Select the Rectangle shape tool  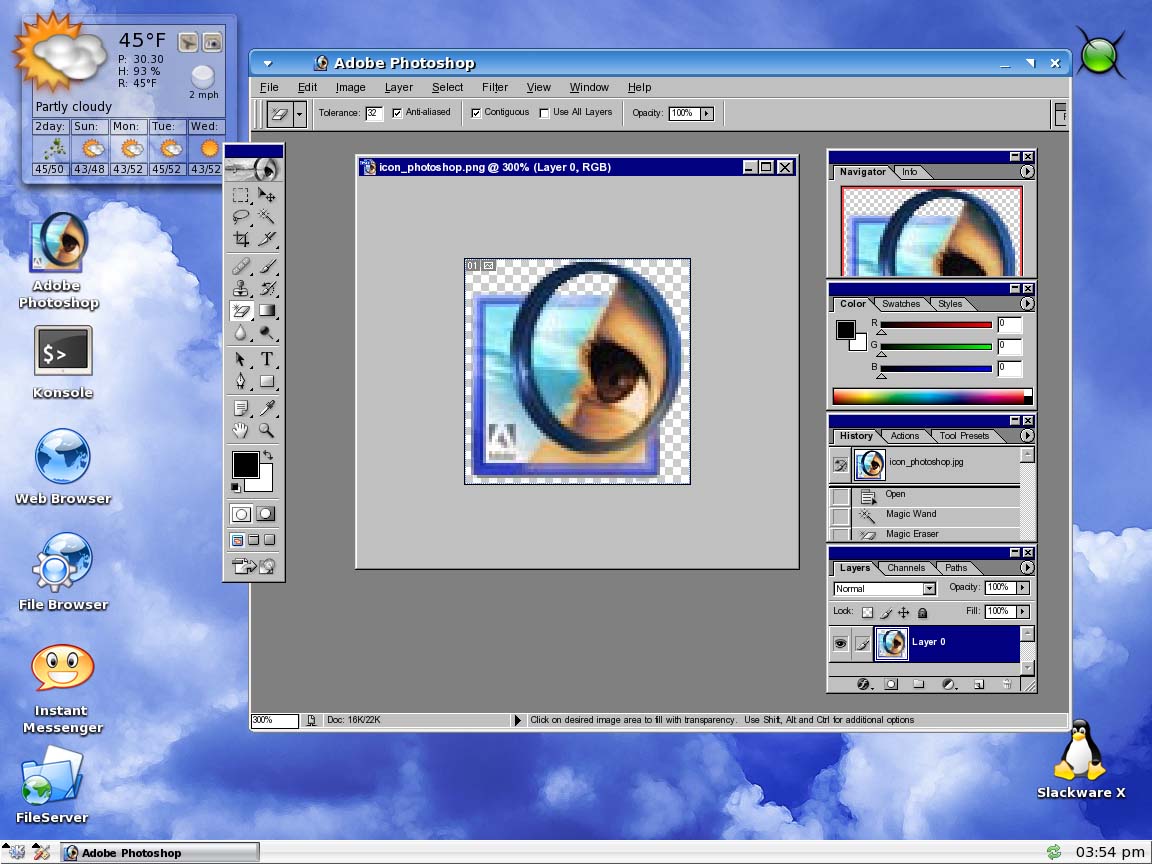tap(267, 381)
